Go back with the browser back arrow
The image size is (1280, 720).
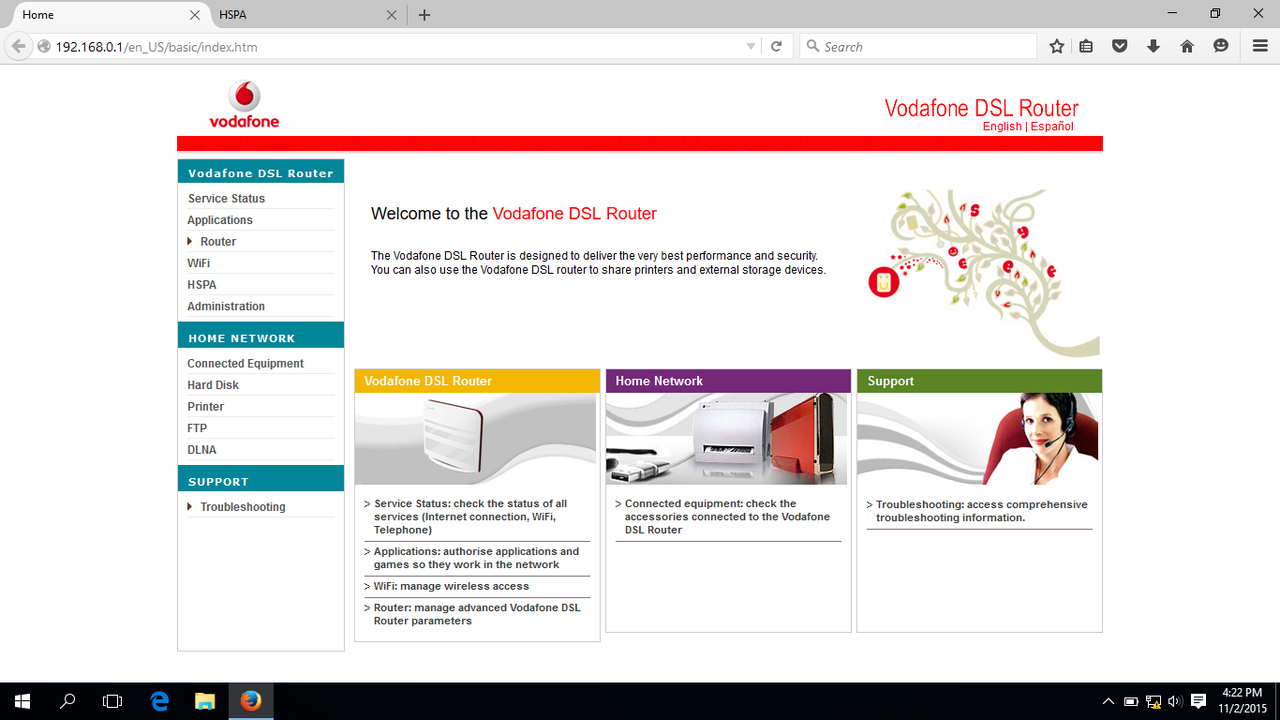pos(18,46)
